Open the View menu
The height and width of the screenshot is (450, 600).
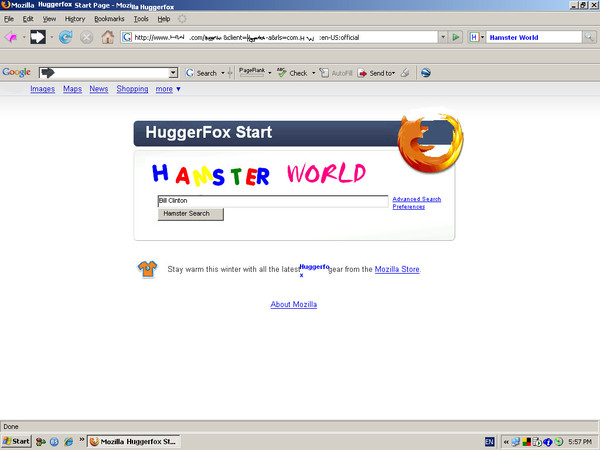pyautogui.click(x=49, y=19)
